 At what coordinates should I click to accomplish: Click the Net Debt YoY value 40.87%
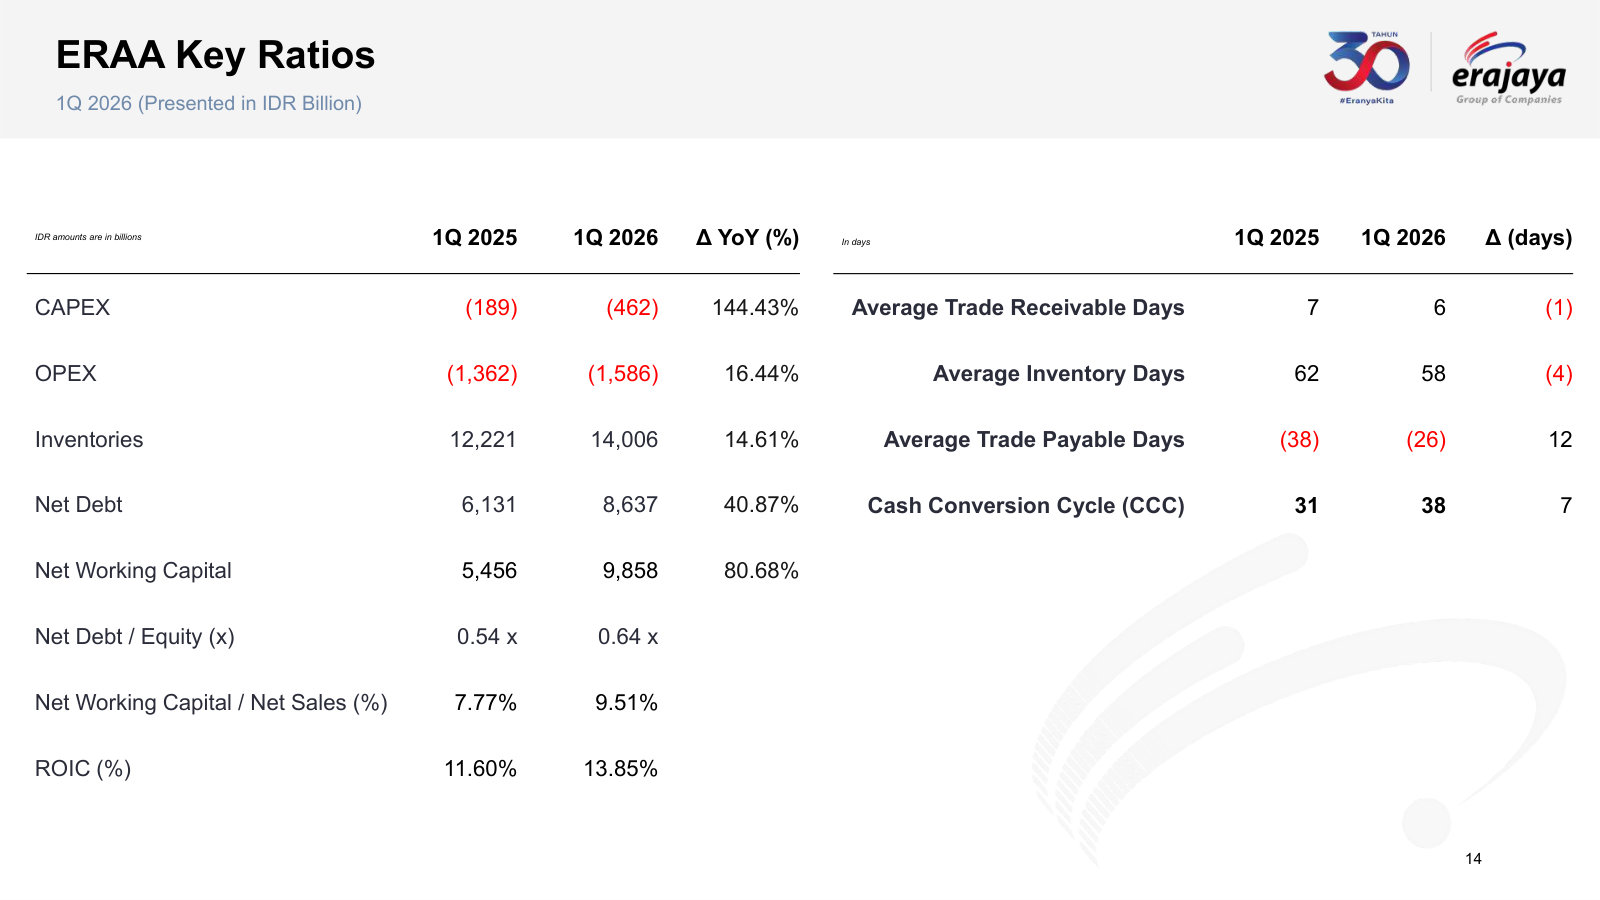click(x=761, y=505)
